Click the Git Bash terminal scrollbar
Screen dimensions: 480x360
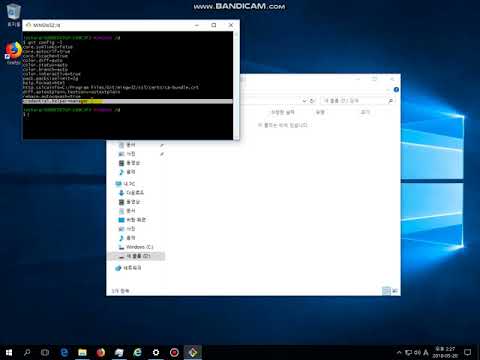pyautogui.click(x=236, y=85)
